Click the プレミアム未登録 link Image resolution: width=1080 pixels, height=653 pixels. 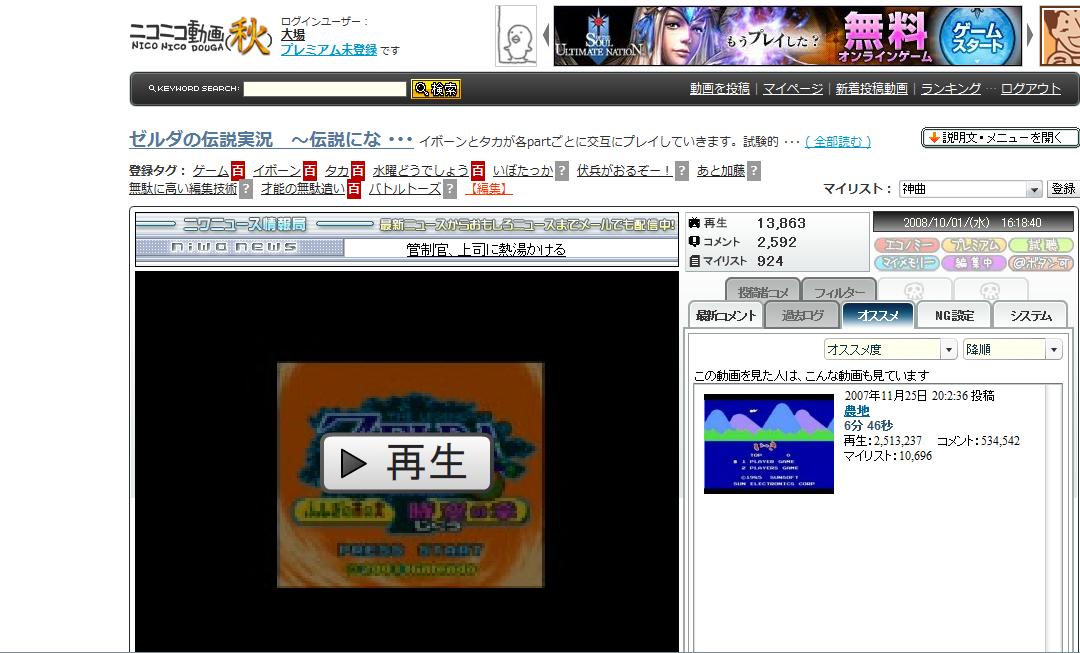[x=329, y=50]
